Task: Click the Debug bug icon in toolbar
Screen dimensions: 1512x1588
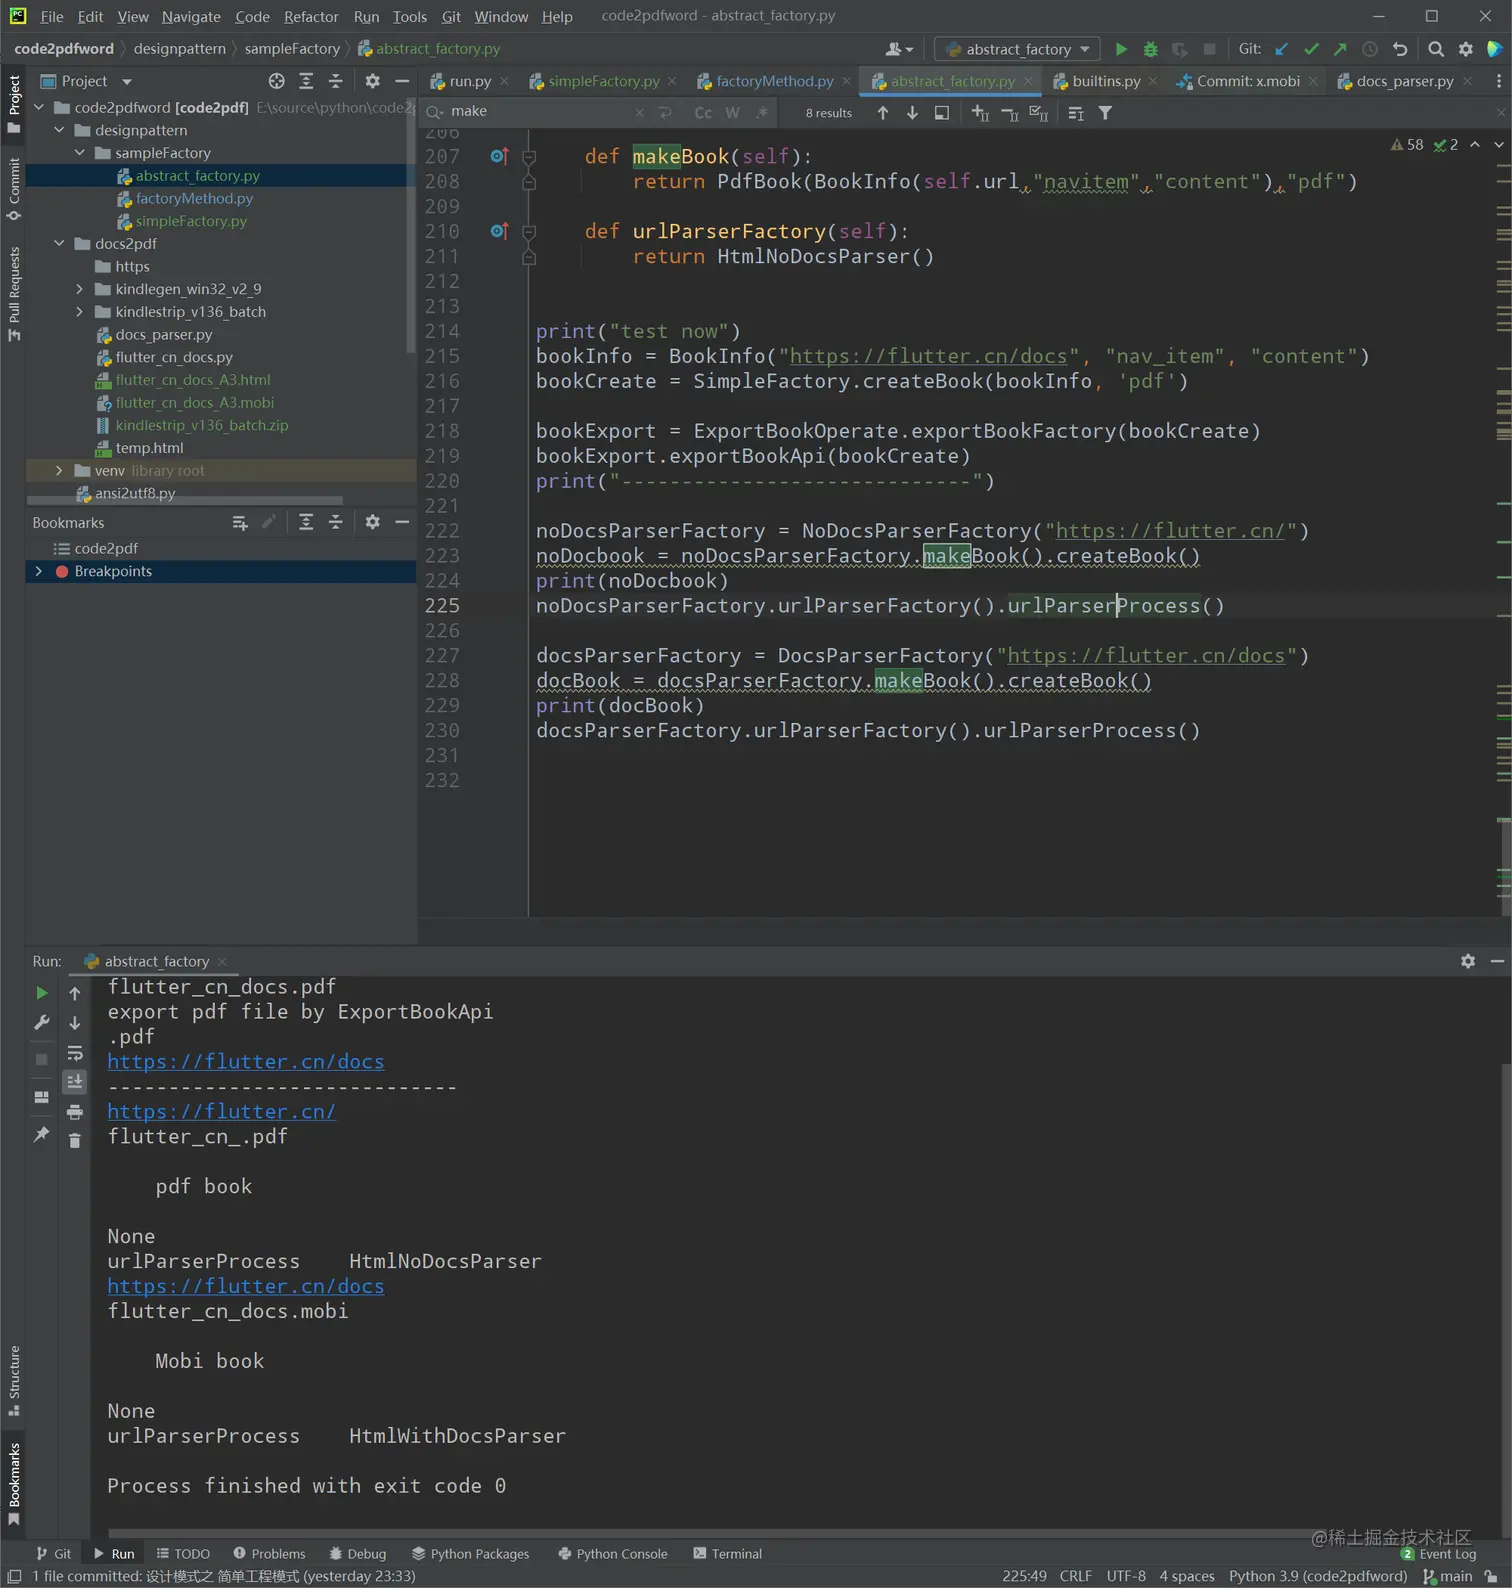Action: 1150,49
